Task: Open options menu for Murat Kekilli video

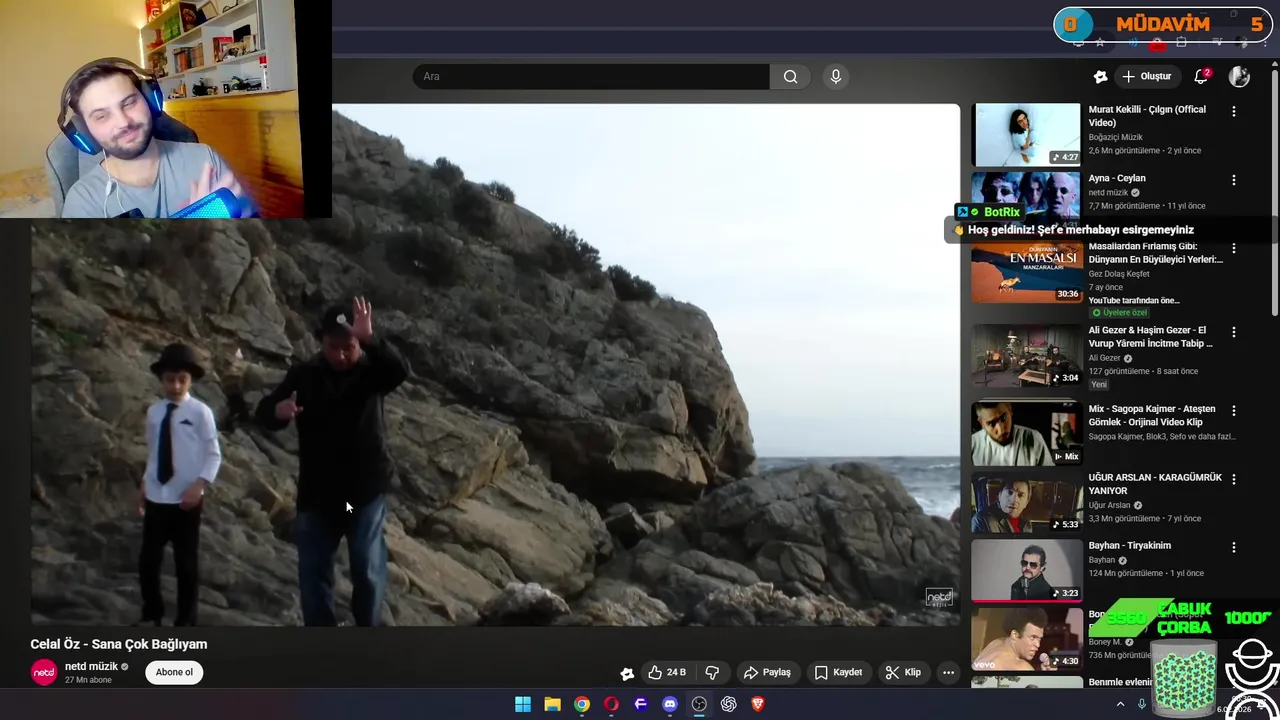Action: [1233, 111]
